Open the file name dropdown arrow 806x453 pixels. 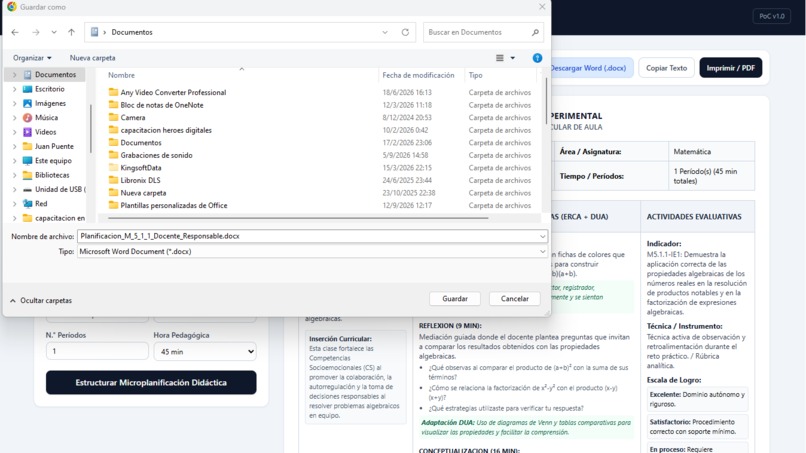[542, 236]
